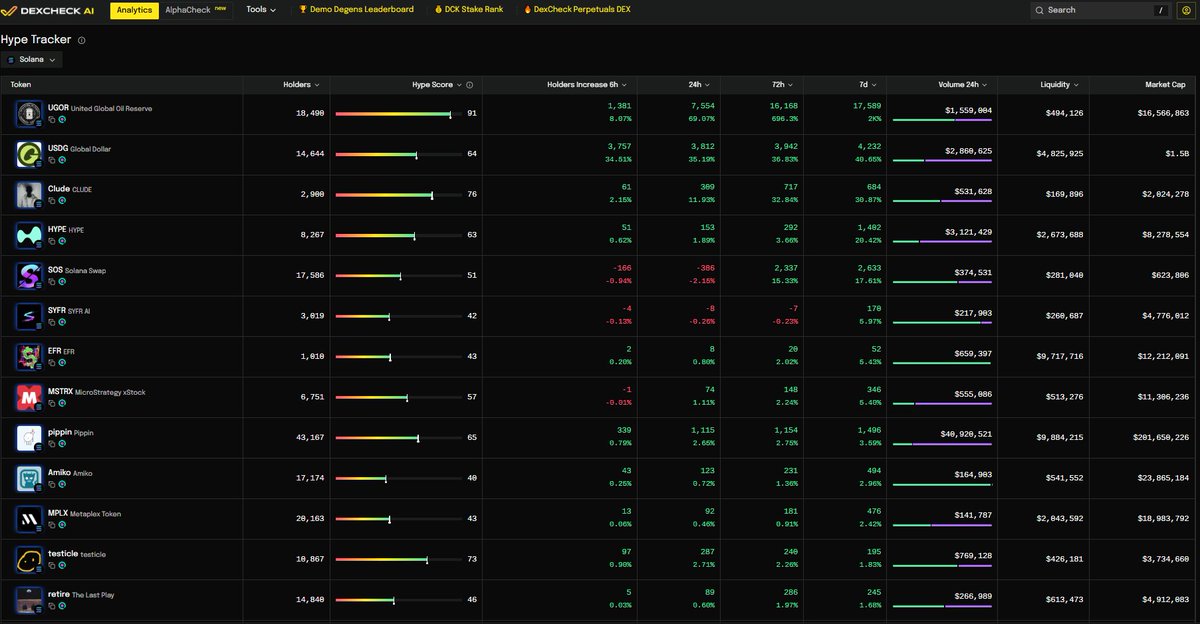1200x624 pixels.
Task: Sort by the 7d column
Action: pyautogui.click(x=867, y=85)
